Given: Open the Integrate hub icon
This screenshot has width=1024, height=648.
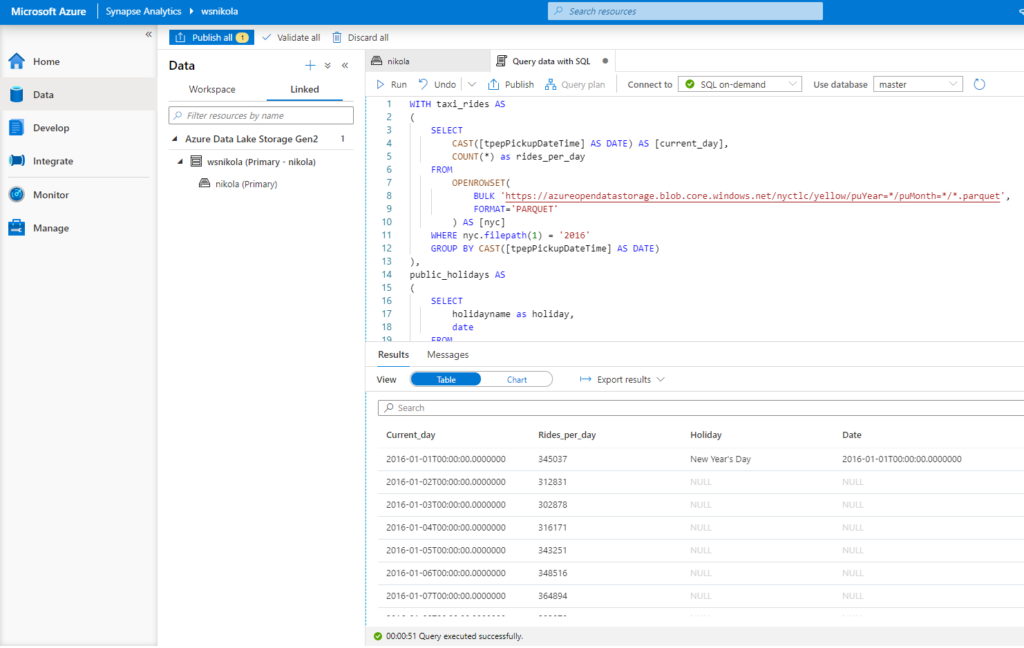Looking at the screenshot, I should pyautogui.click(x=16, y=161).
